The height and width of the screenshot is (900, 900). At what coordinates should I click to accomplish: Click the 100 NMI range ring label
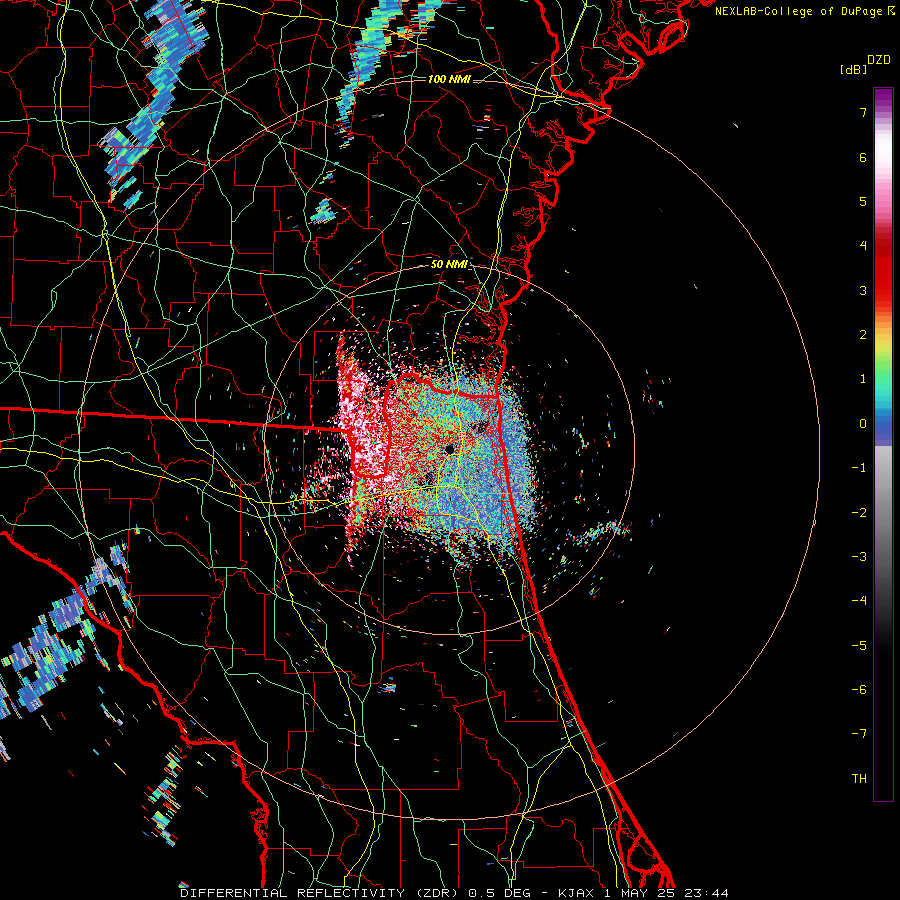(449, 79)
